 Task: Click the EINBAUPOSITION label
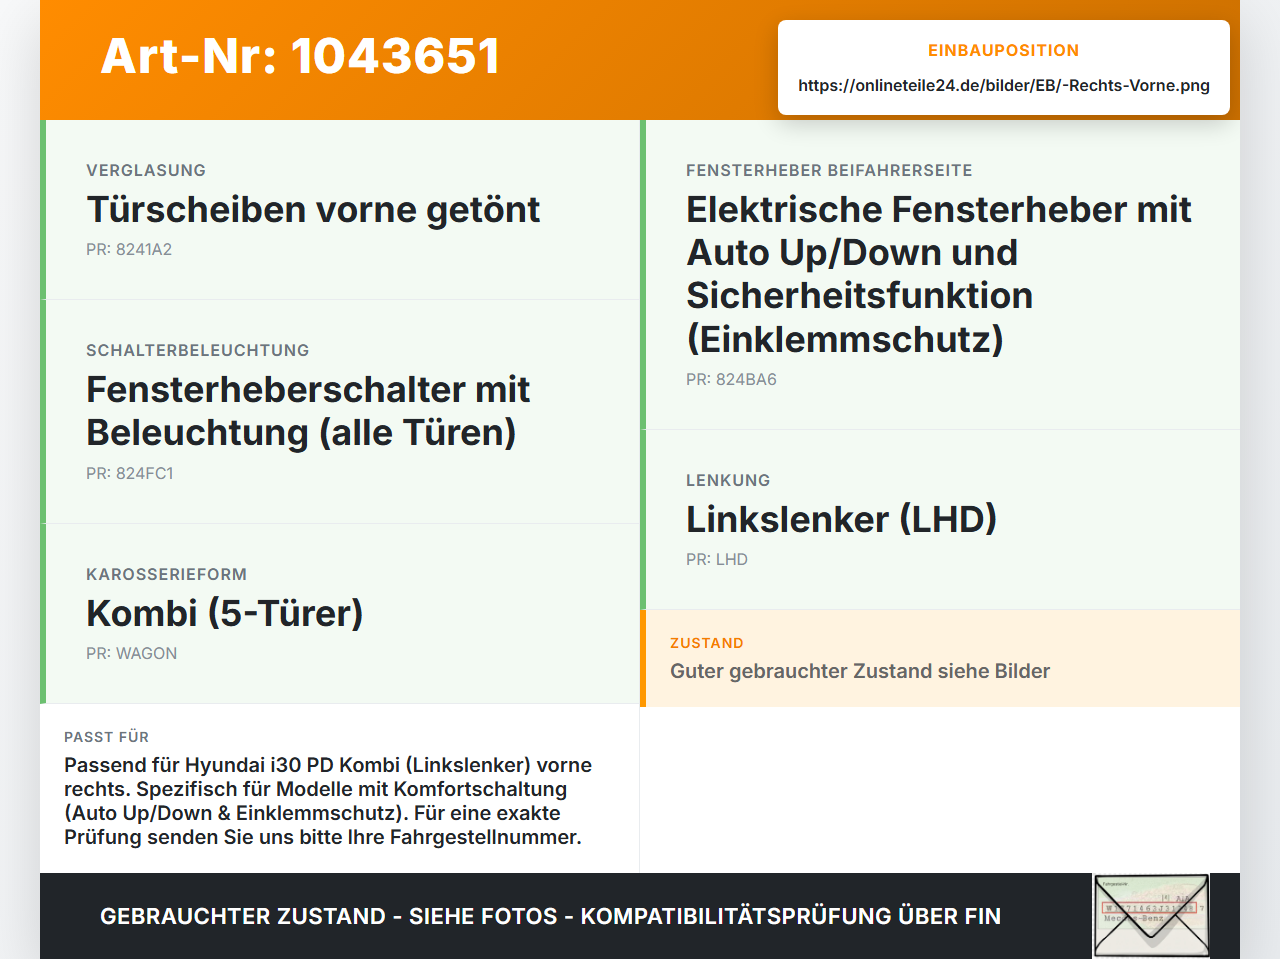tap(1004, 50)
